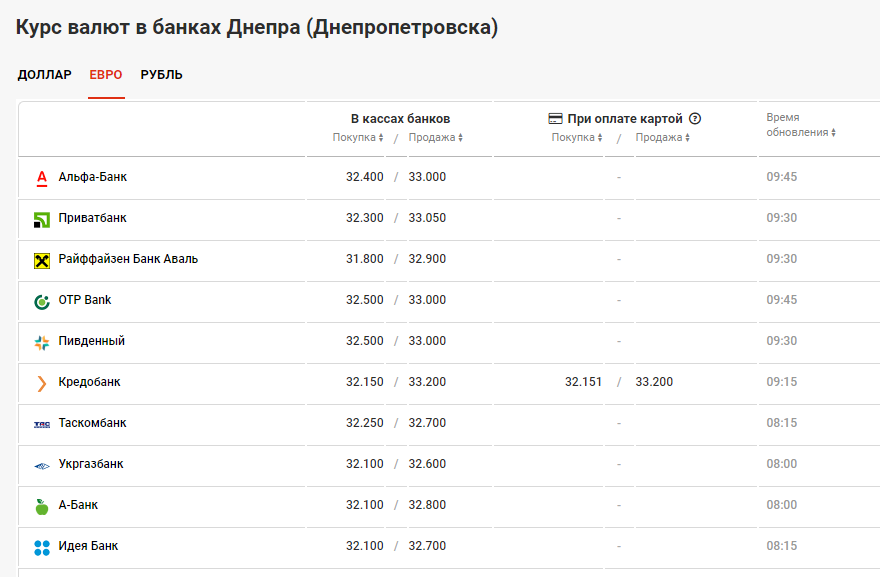Sort by cash desk Покупка column
Screen dimensions: 880x577
(358, 138)
